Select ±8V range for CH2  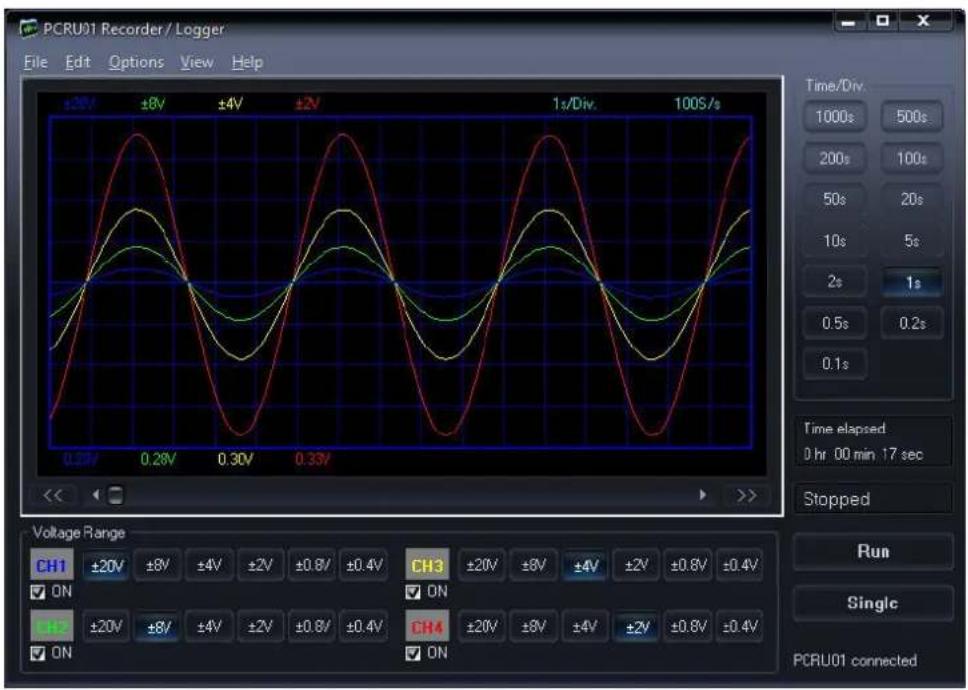[x=158, y=627]
